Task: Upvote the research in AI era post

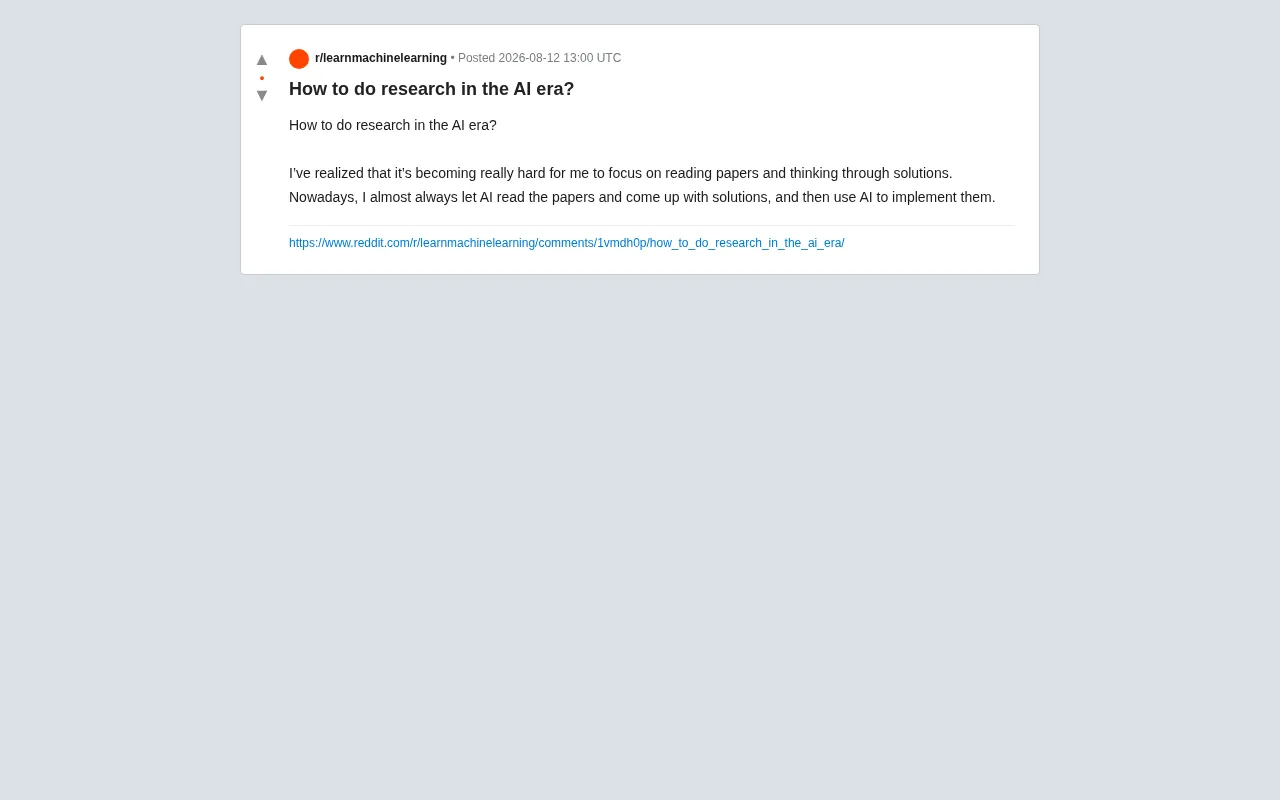Action: [262, 60]
